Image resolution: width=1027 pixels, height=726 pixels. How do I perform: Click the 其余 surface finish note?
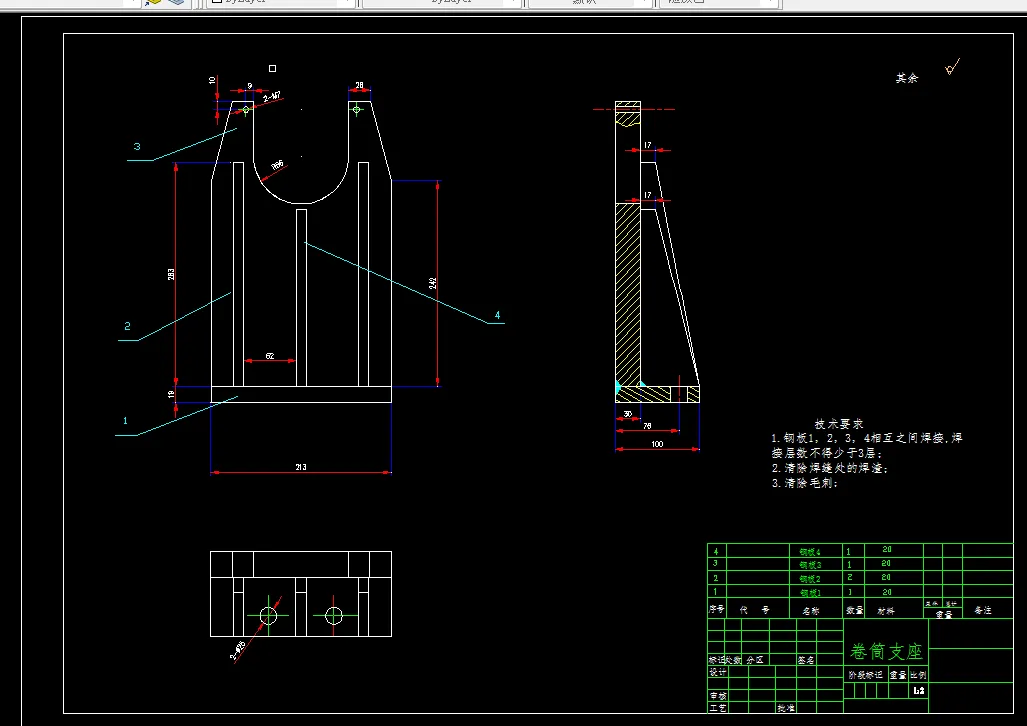(907, 78)
